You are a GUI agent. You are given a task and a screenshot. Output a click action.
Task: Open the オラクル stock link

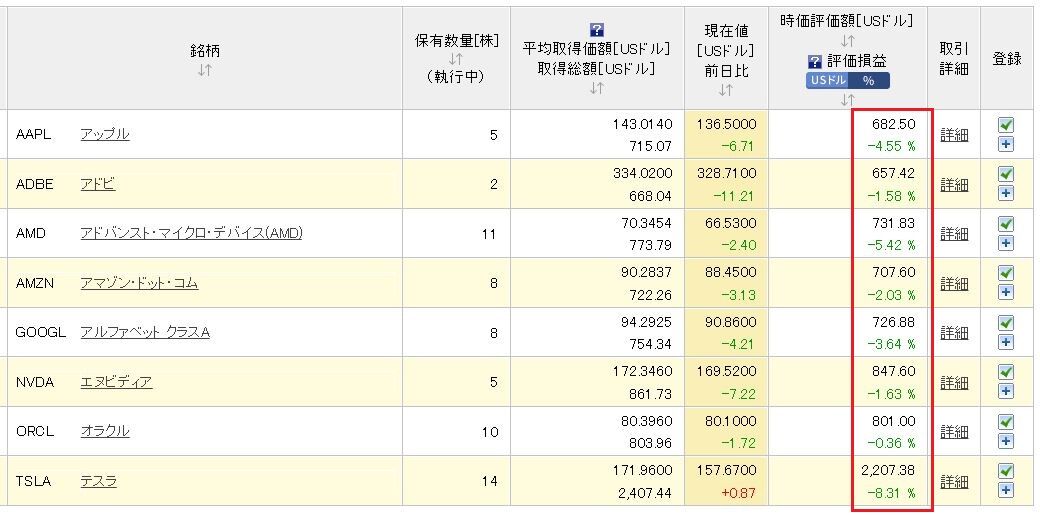click(x=105, y=431)
